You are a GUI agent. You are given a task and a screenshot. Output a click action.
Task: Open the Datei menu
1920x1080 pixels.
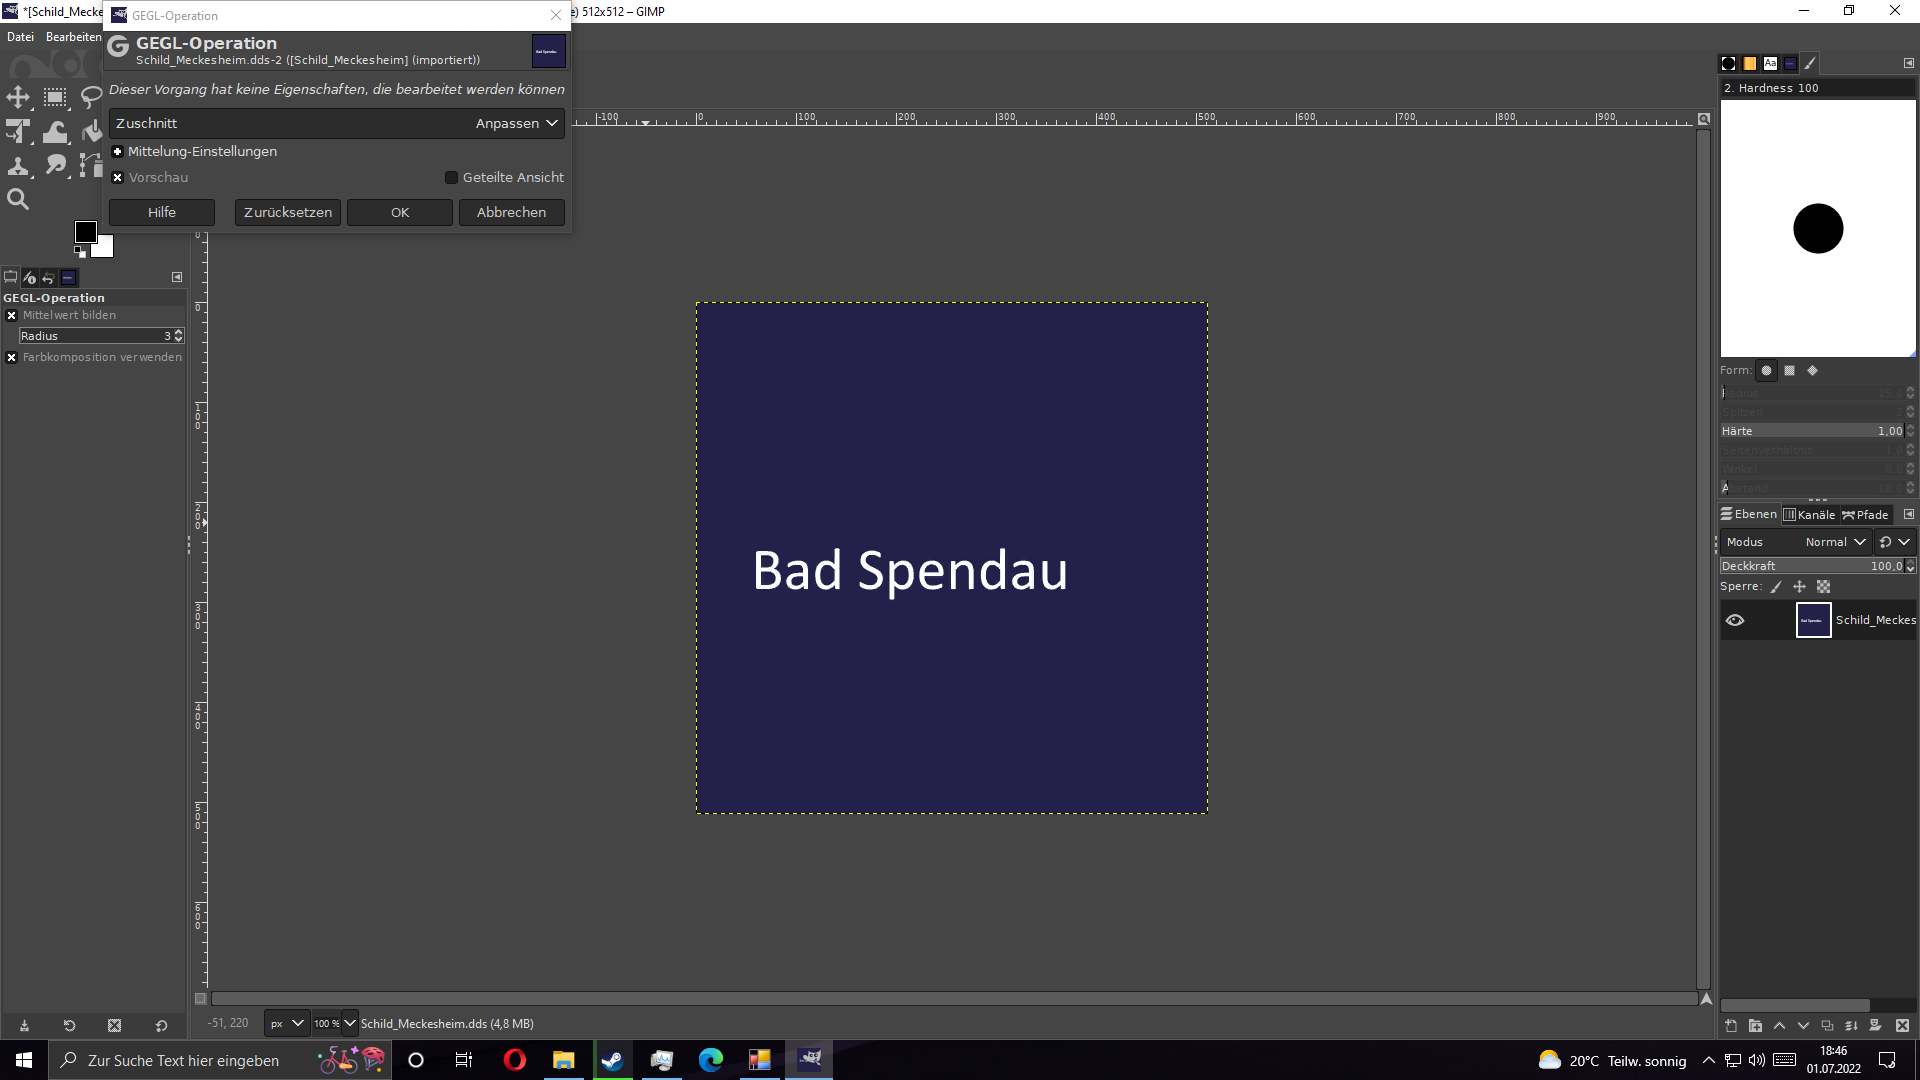20,37
